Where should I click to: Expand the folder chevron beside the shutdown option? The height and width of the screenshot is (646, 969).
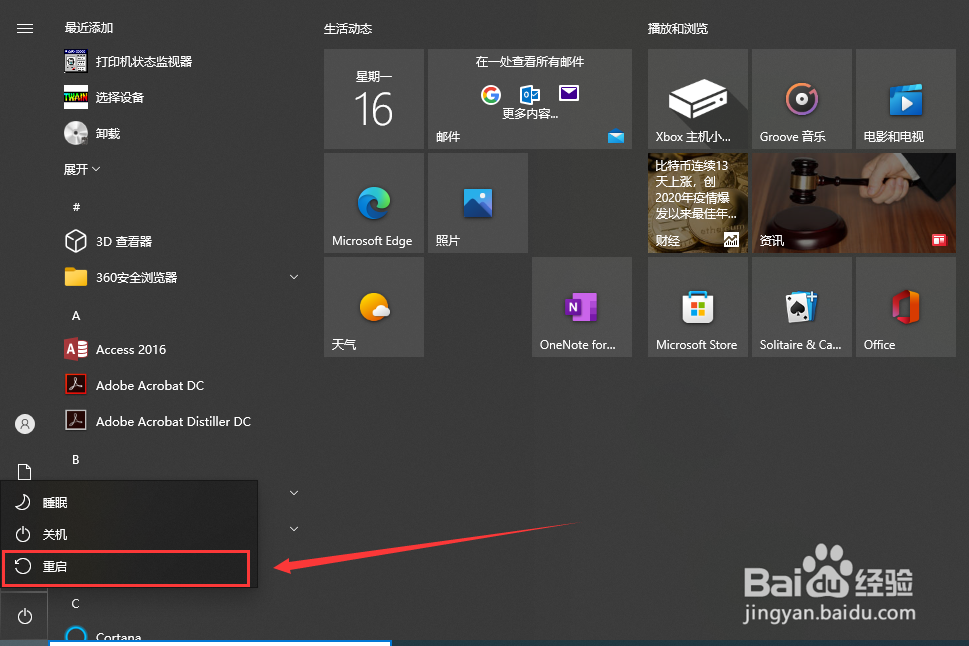click(x=294, y=529)
